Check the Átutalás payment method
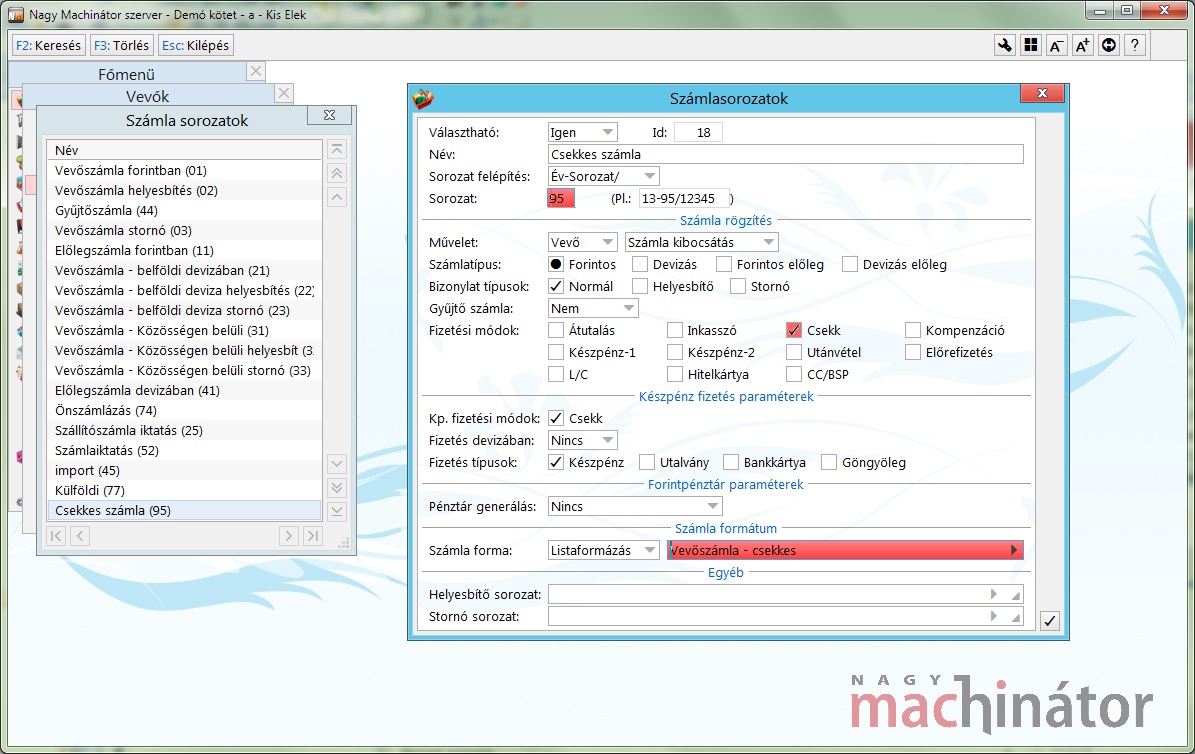This screenshot has width=1195, height=754. click(556, 330)
